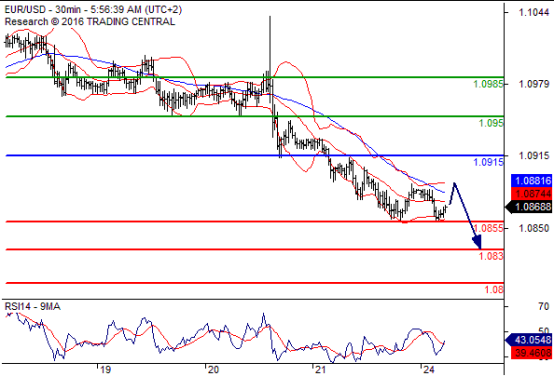The height and width of the screenshot is (377, 554).
Task: Click the date marker 21 on time axis
Action: click(320, 370)
